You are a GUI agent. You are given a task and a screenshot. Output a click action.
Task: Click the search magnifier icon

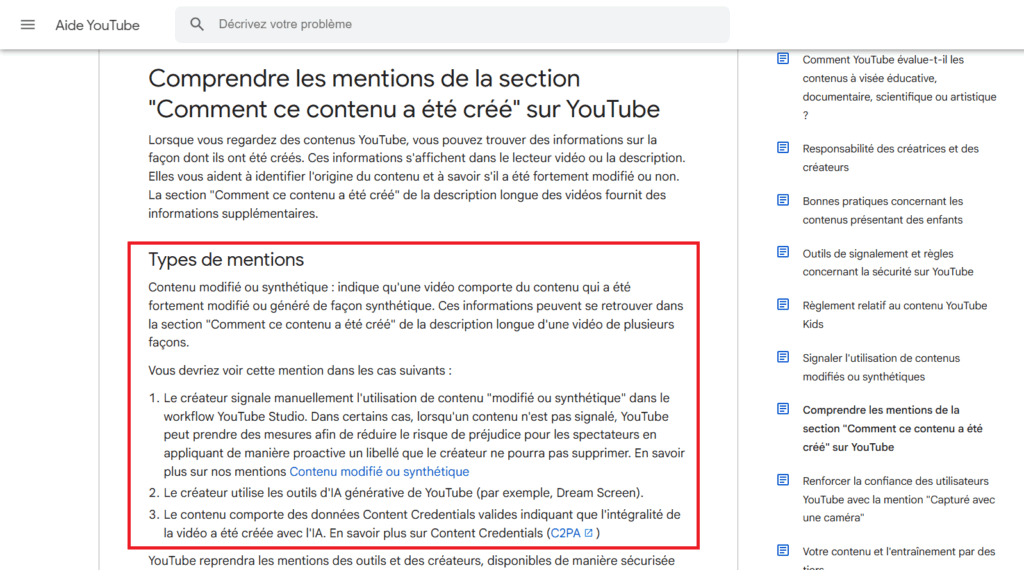[197, 24]
